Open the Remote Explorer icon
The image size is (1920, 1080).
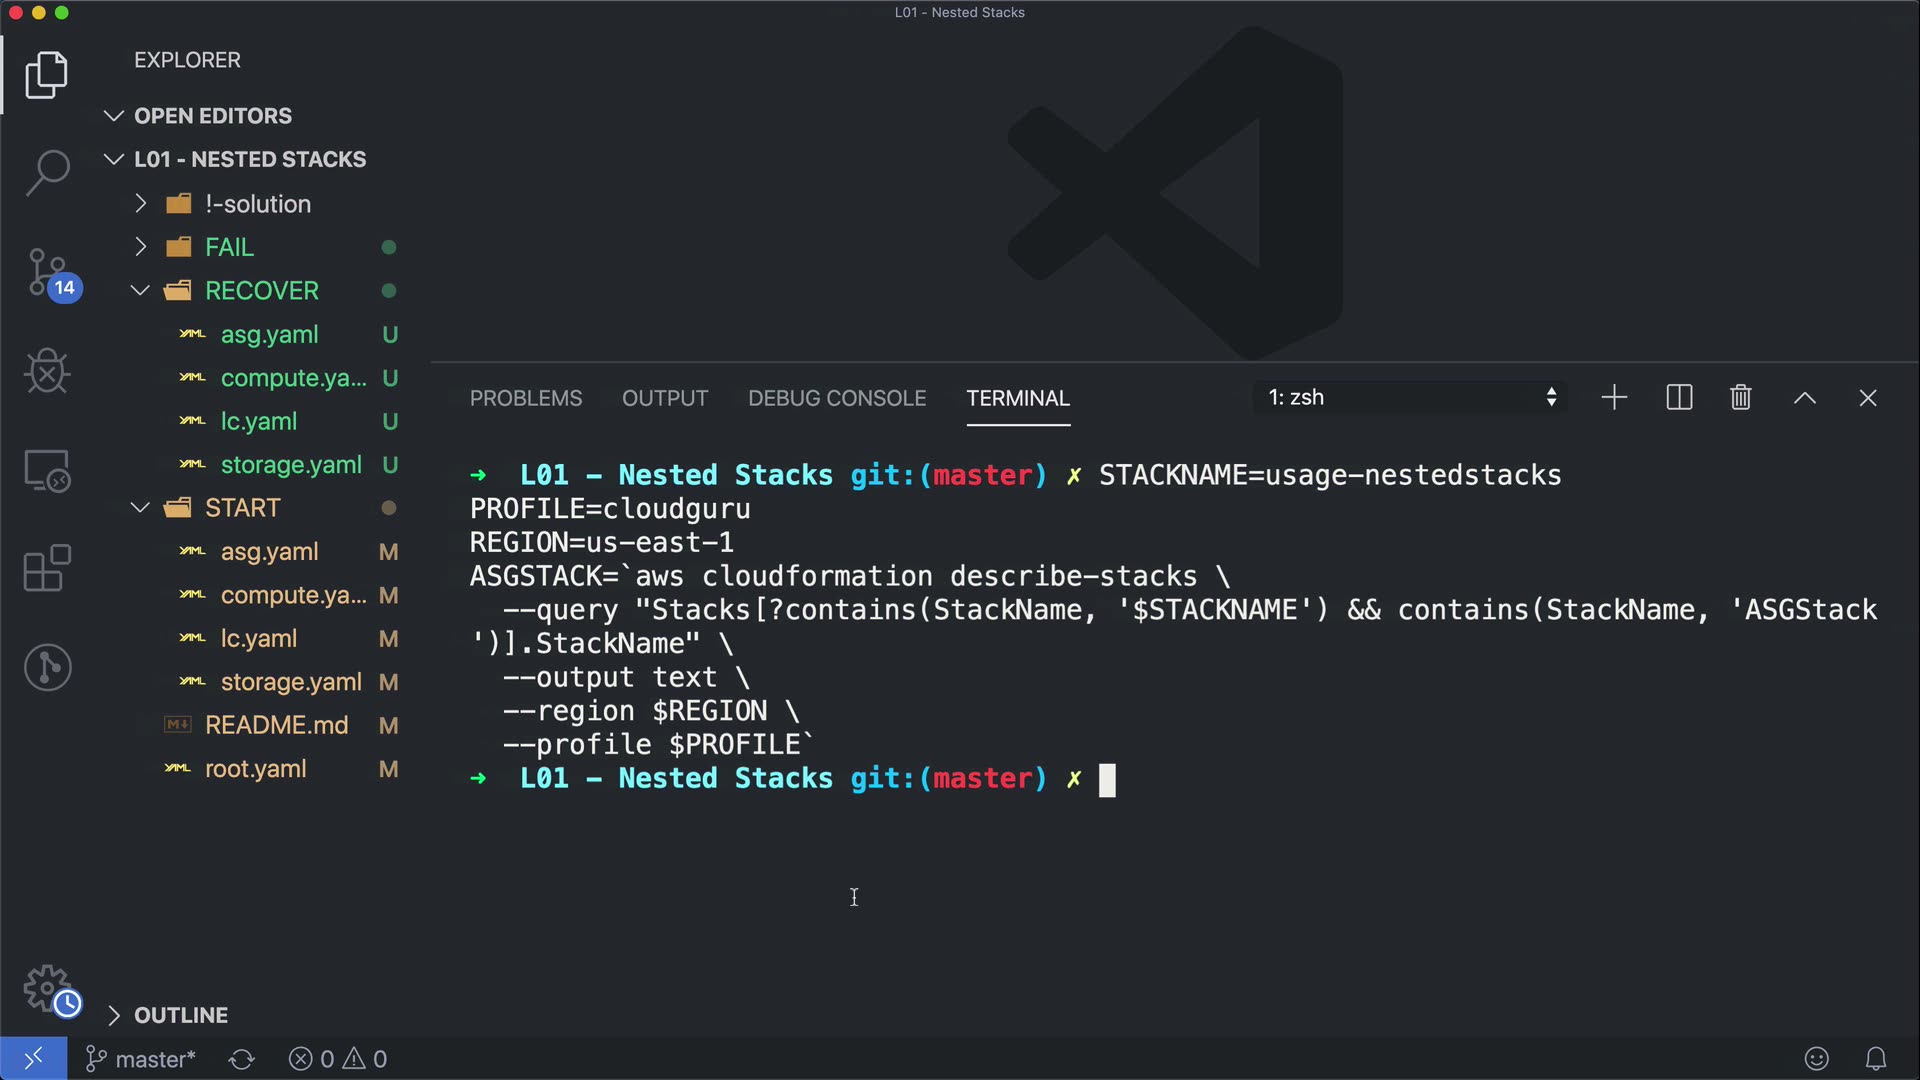(47, 470)
